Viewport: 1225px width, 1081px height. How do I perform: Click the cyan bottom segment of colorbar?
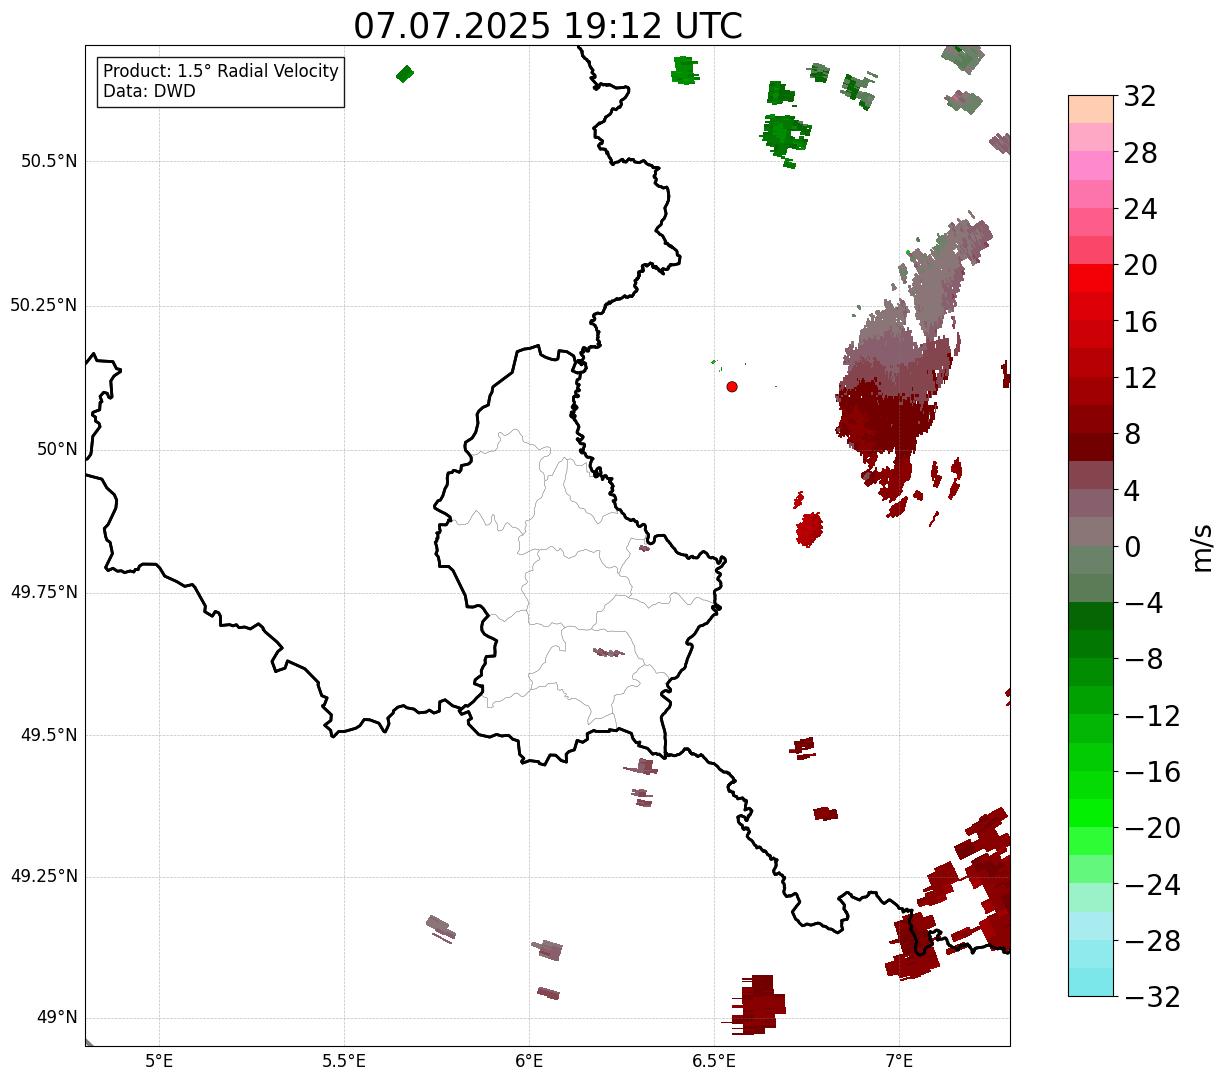tap(1090, 982)
